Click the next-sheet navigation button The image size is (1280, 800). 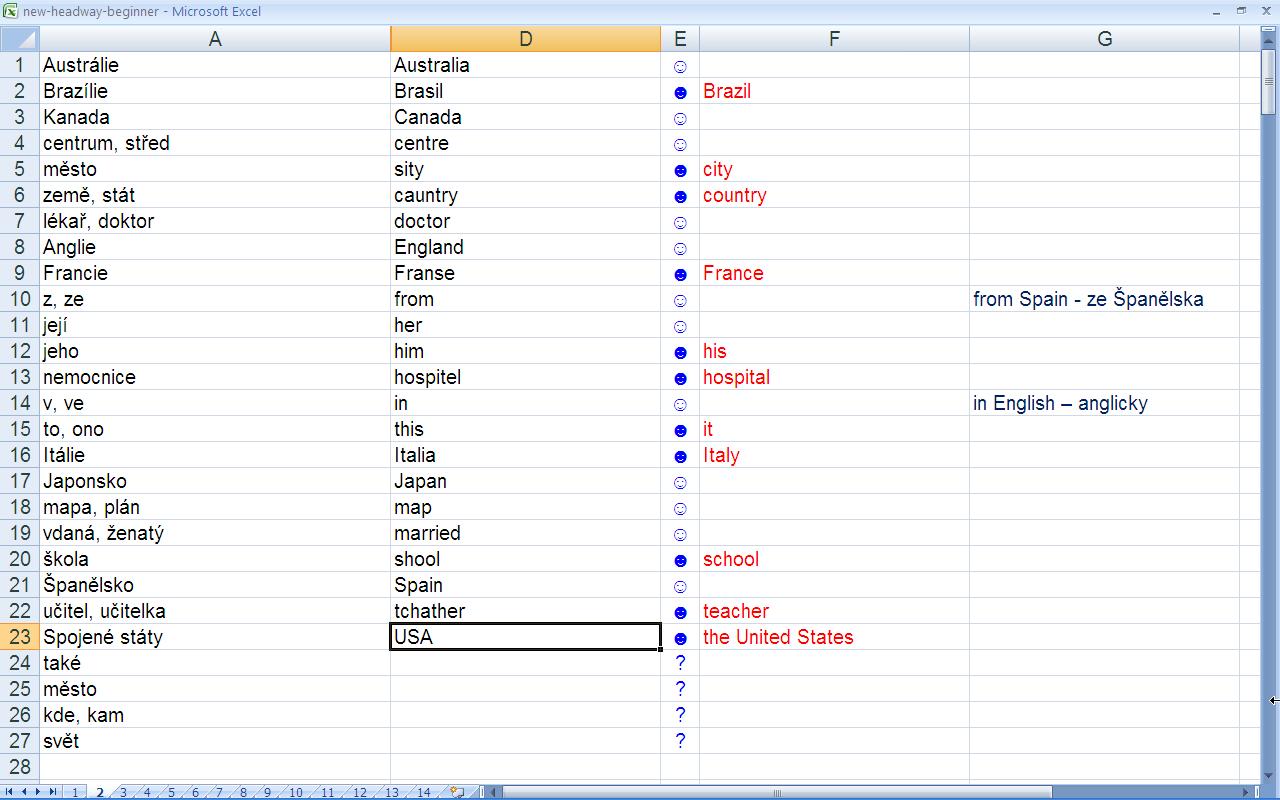40,791
